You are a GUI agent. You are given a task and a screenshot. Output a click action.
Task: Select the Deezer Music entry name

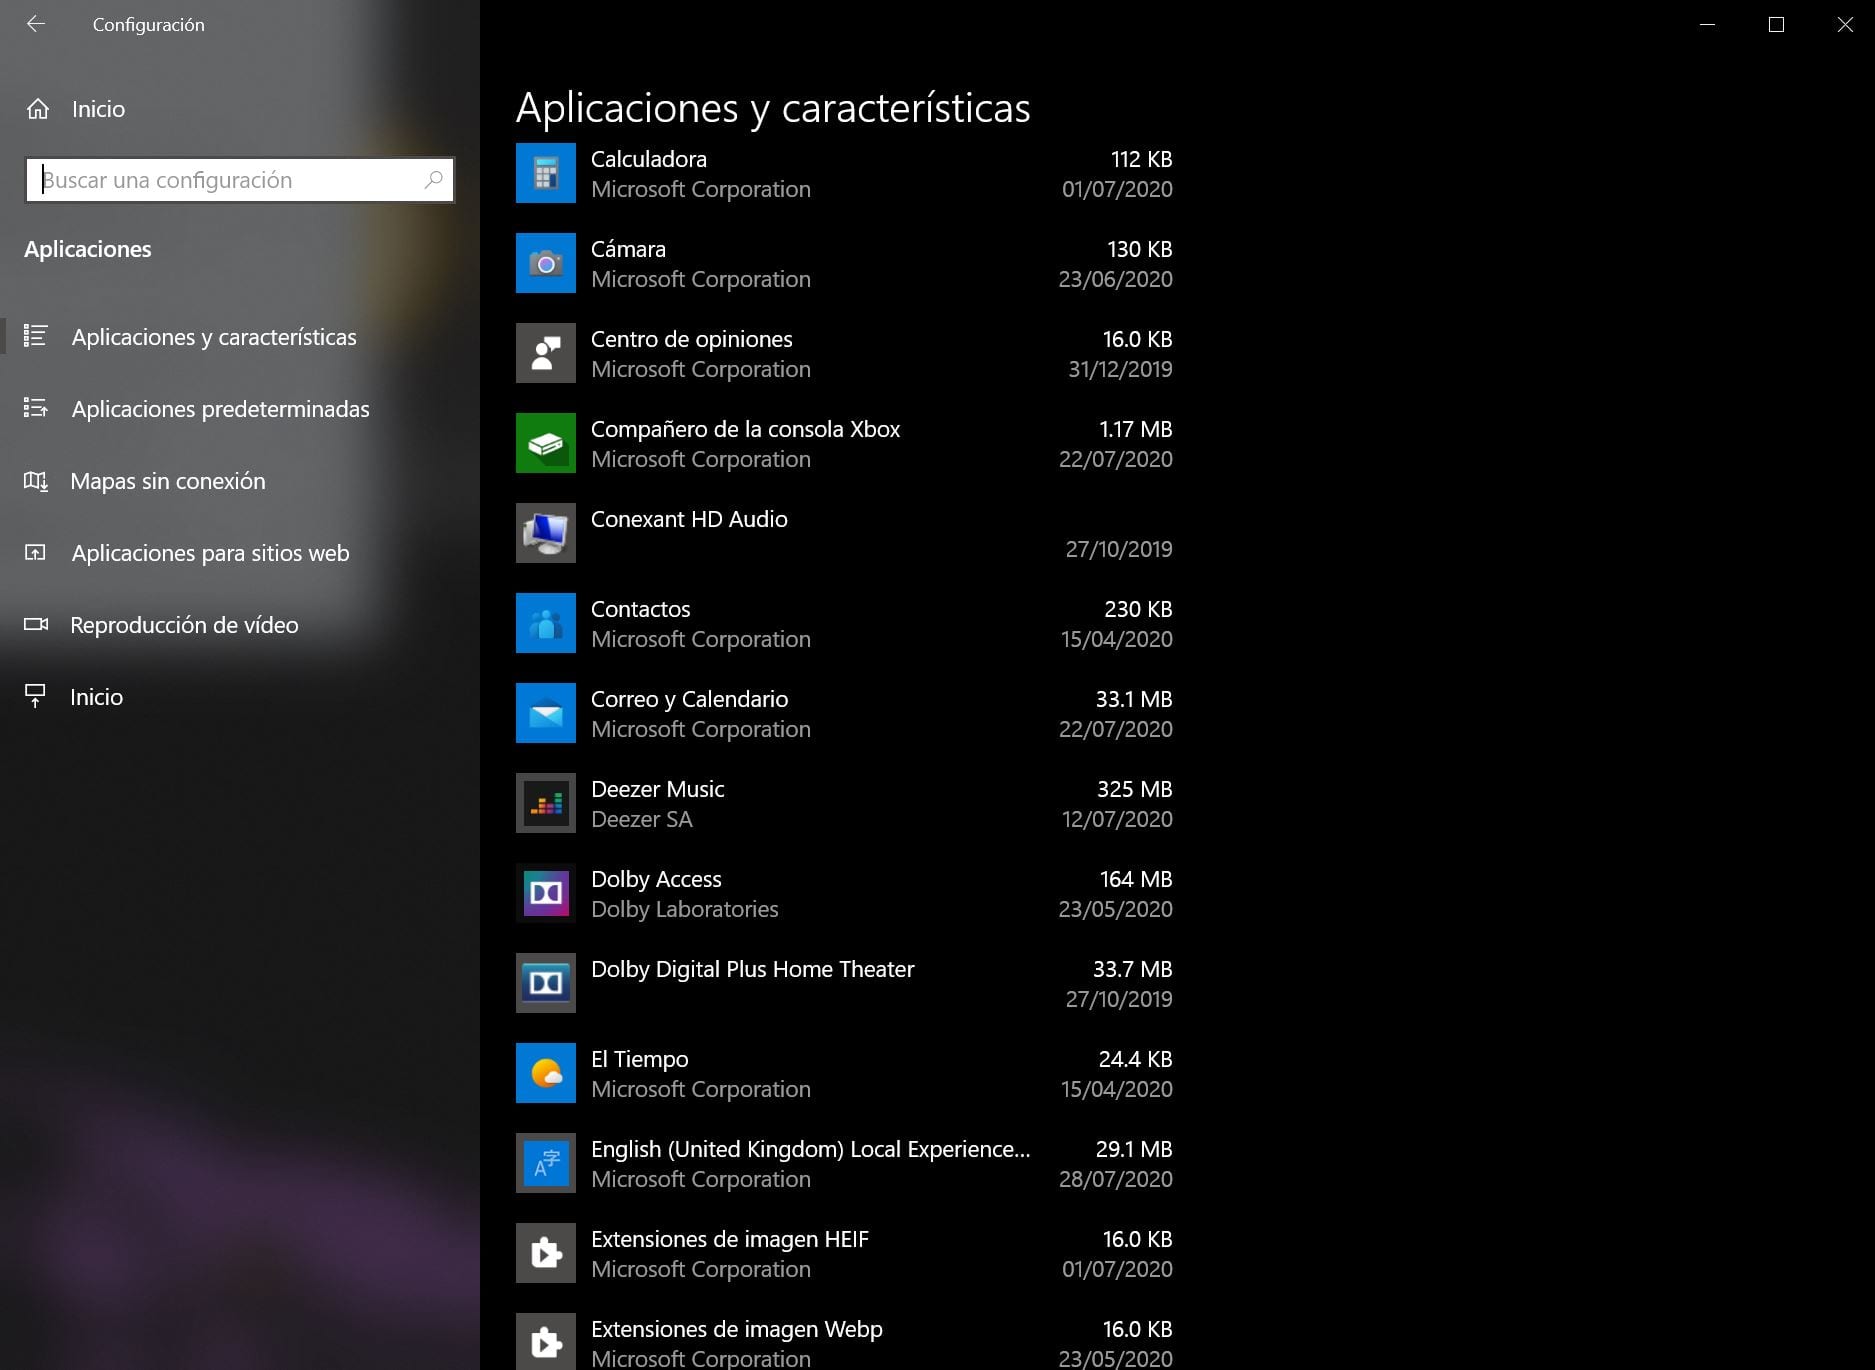pos(658,789)
